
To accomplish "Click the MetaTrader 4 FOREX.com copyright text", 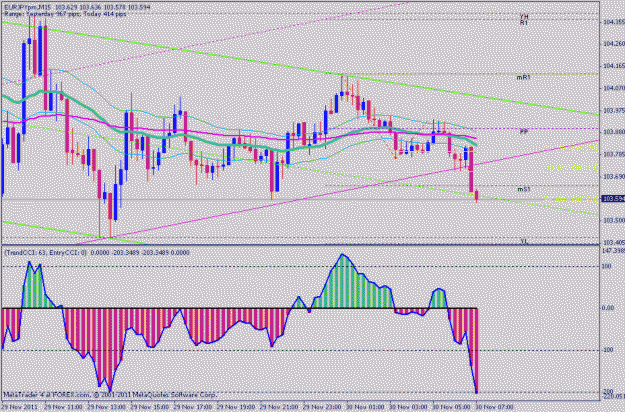I will pyautogui.click(x=110, y=395).
